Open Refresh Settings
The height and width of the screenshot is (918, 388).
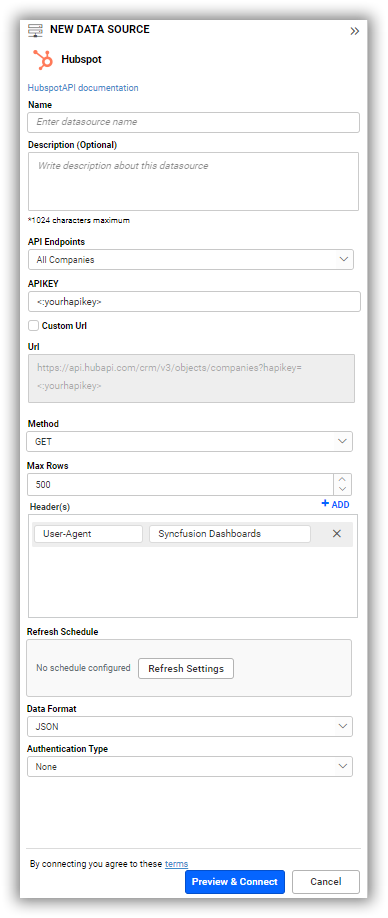[x=186, y=669]
